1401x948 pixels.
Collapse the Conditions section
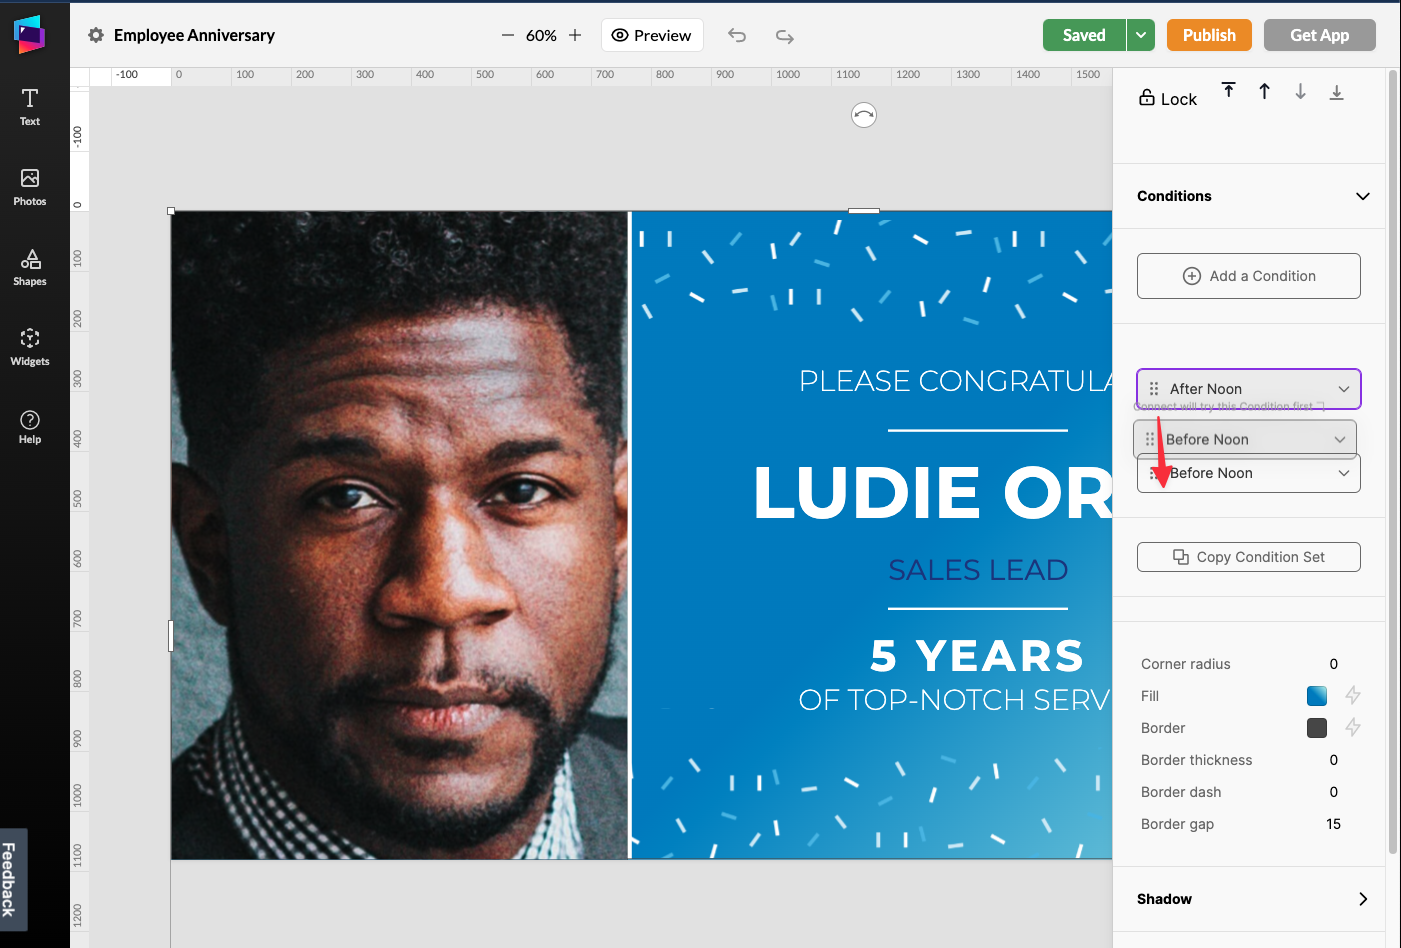[x=1362, y=196]
